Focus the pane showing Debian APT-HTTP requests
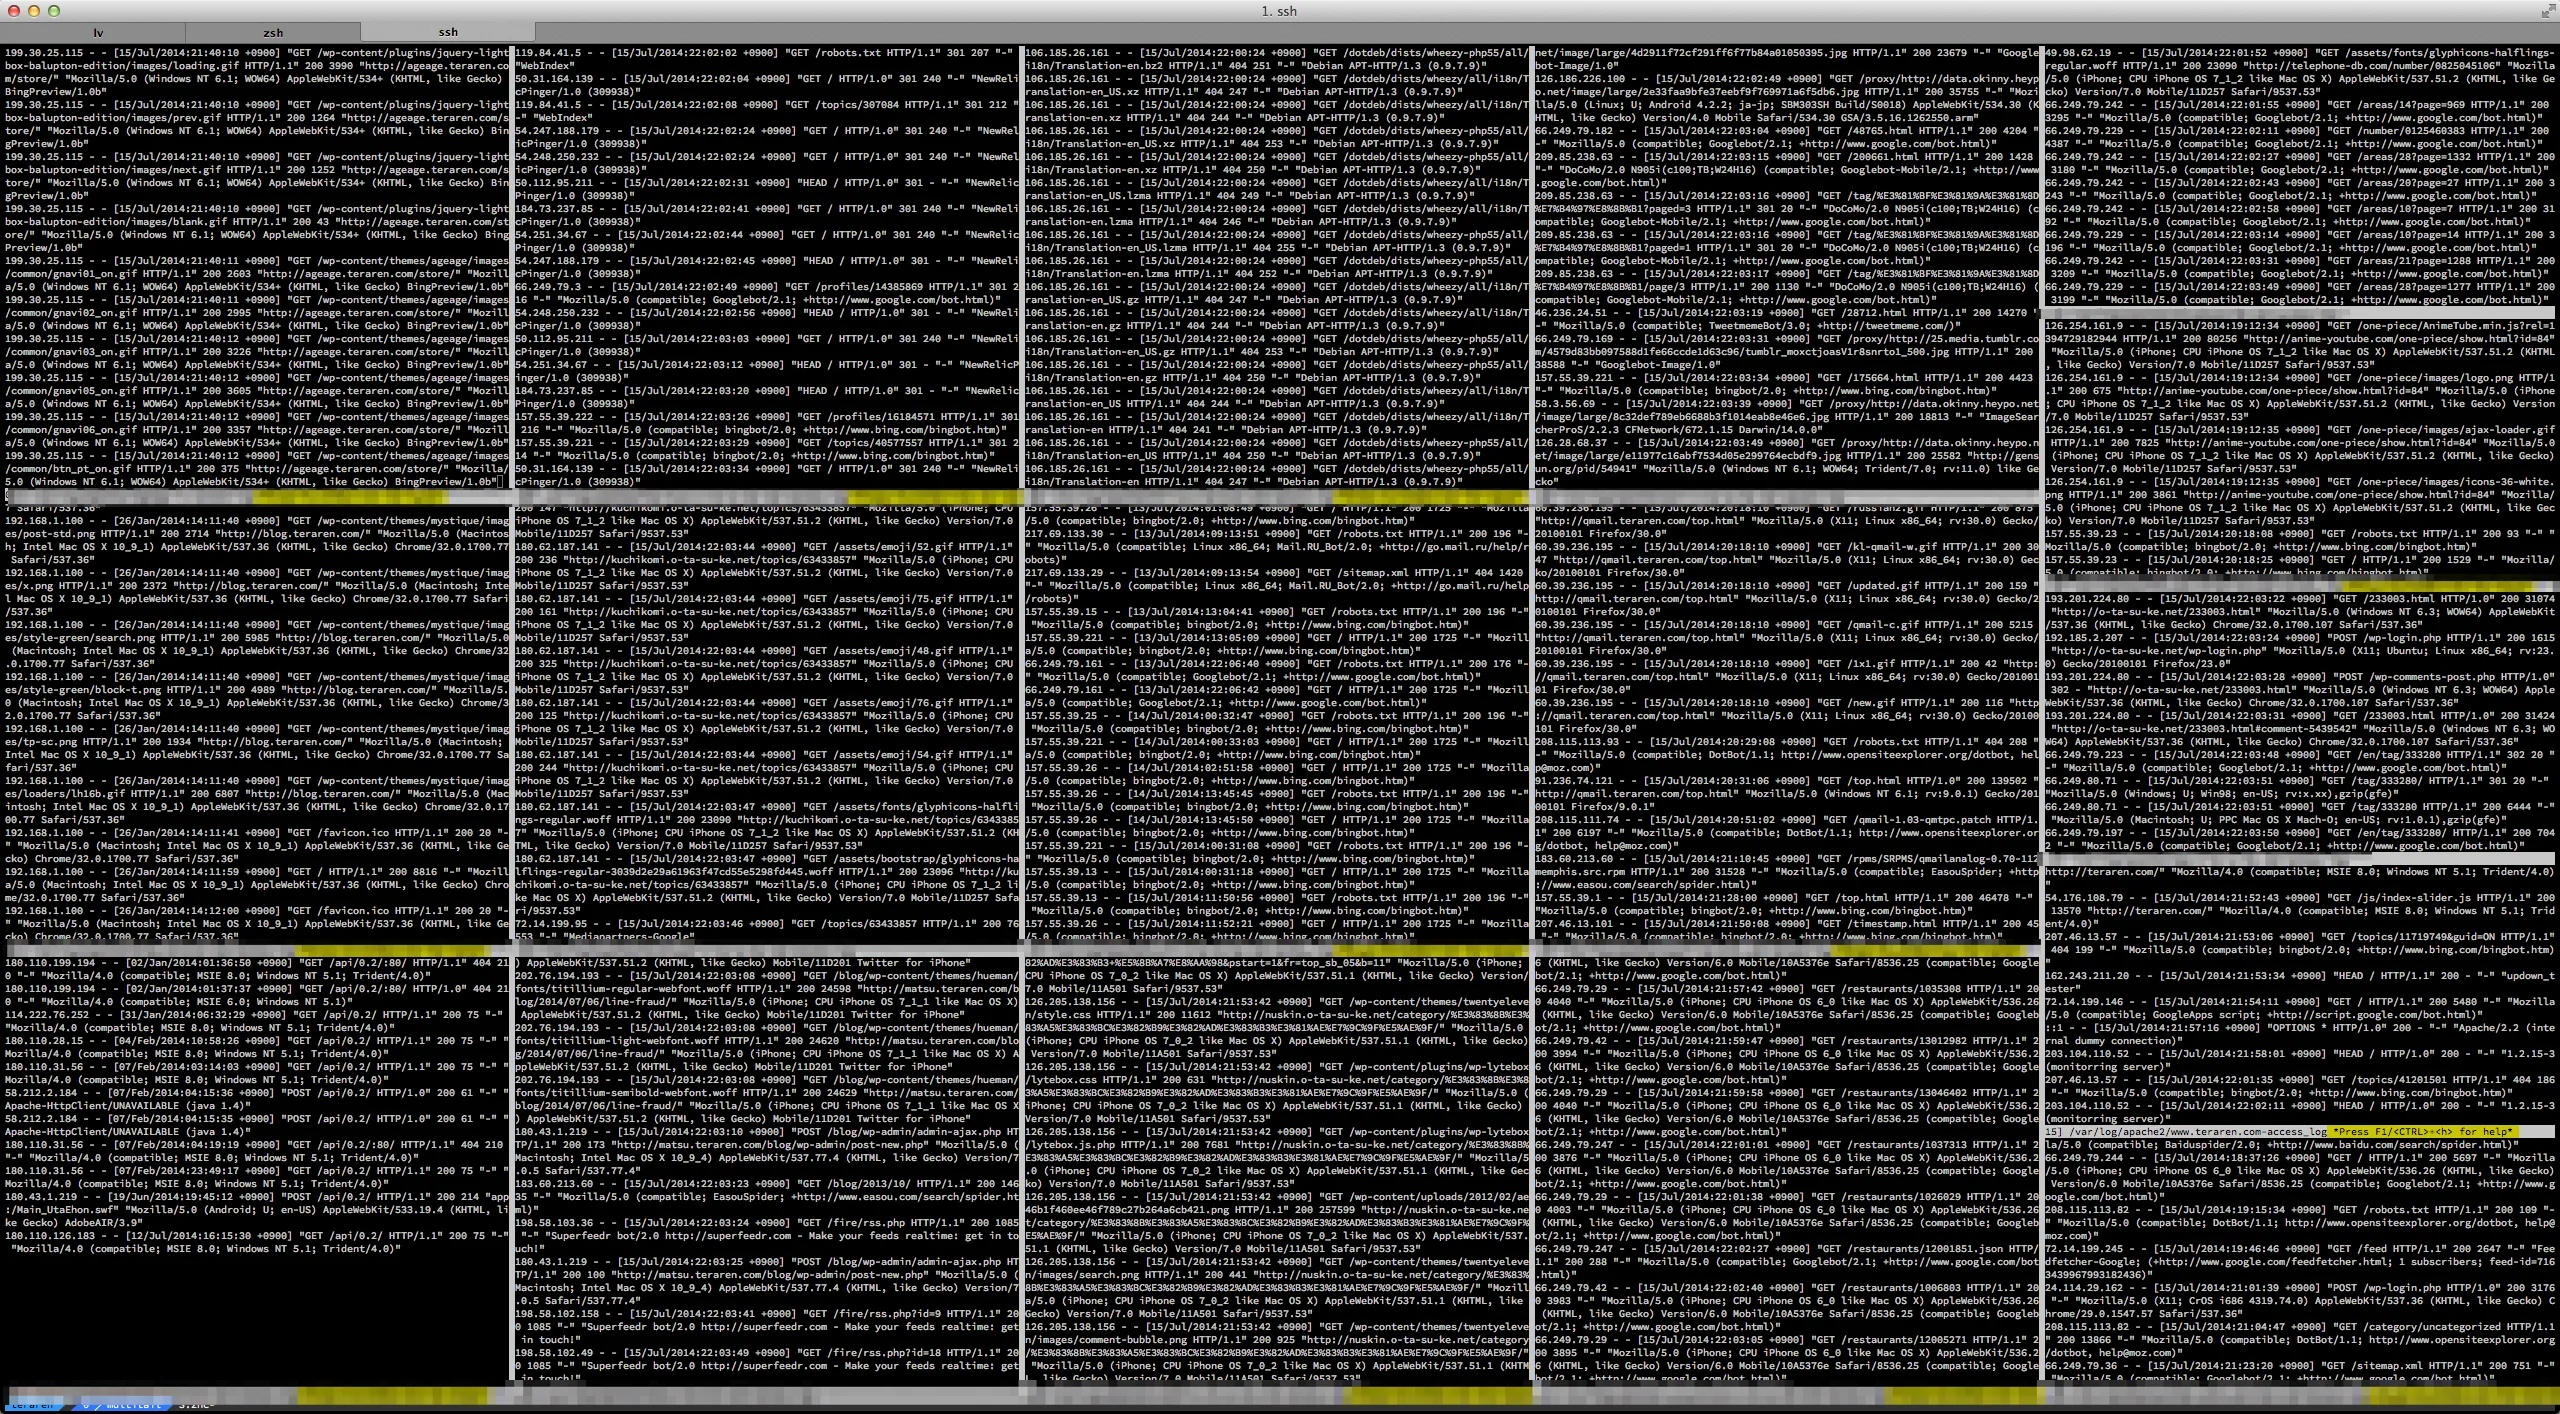Screen dimensions: 2560x1414 [1275, 267]
